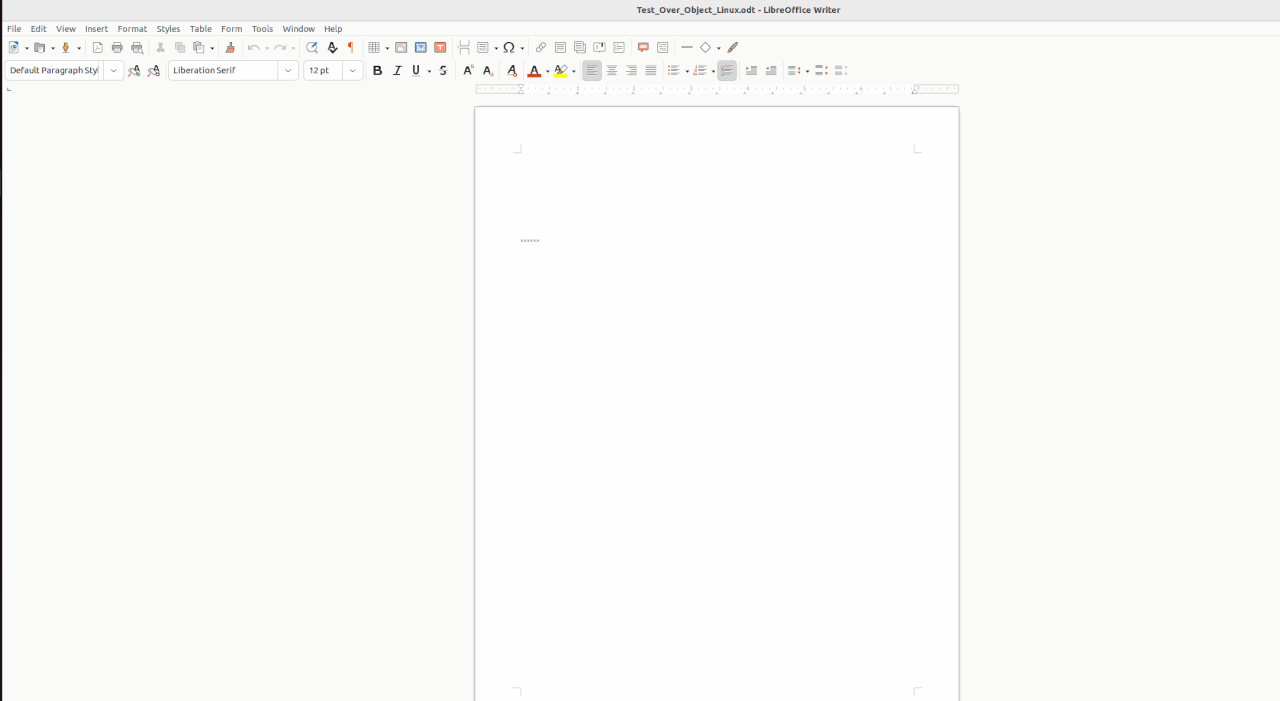The height and width of the screenshot is (701, 1280).
Task: Run the spelling check
Action: click(332, 47)
